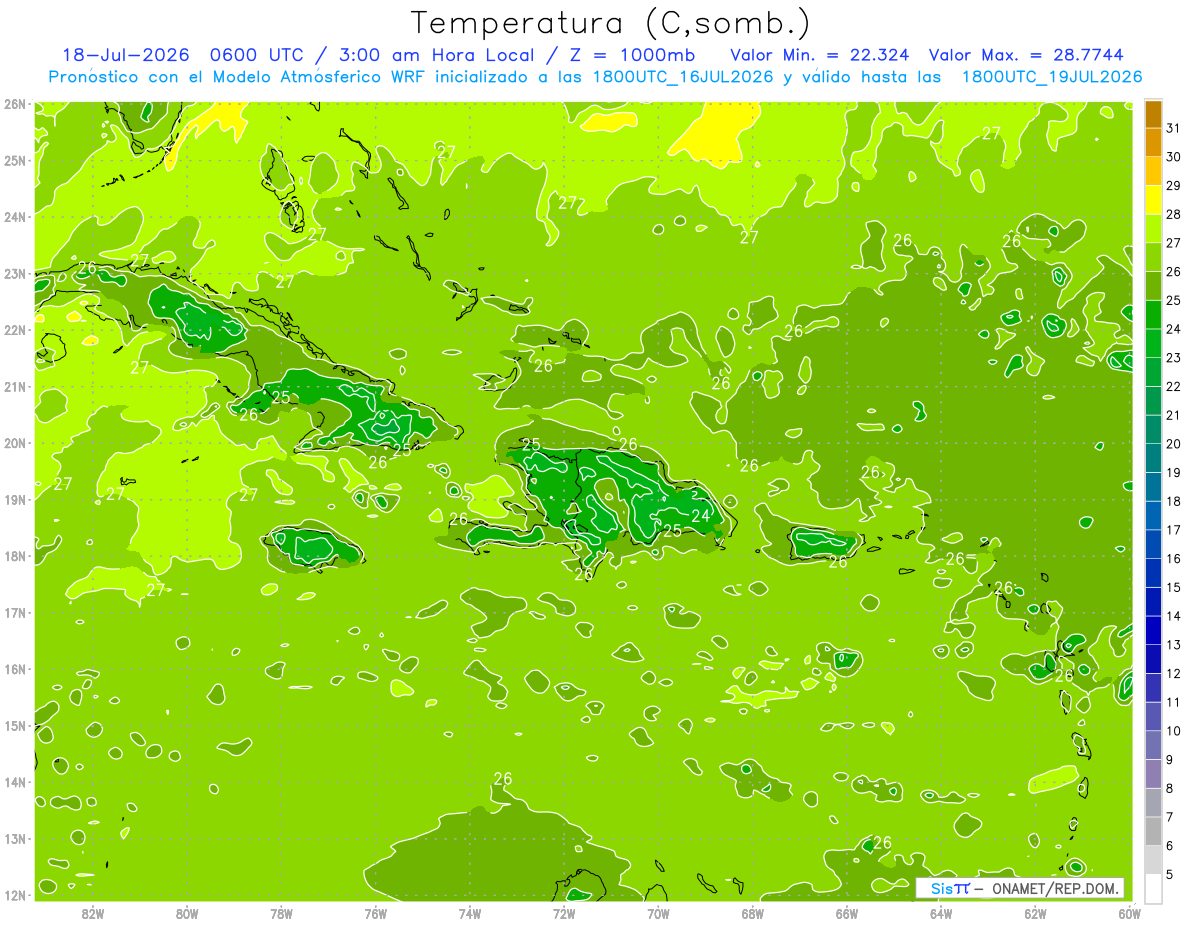Click the legend value '31'

coord(1174,128)
